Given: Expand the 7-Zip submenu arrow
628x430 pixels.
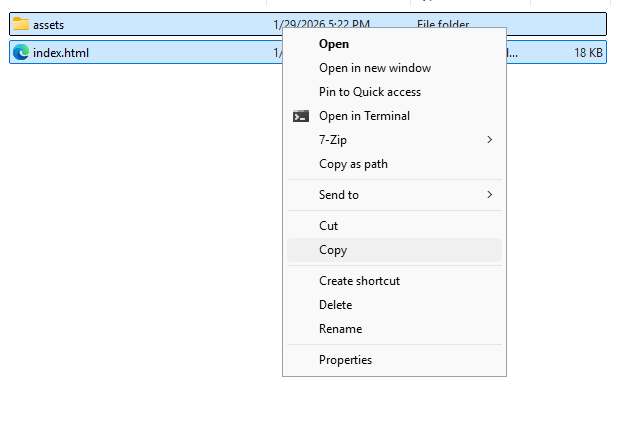Looking at the screenshot, I should click(489, 140).
